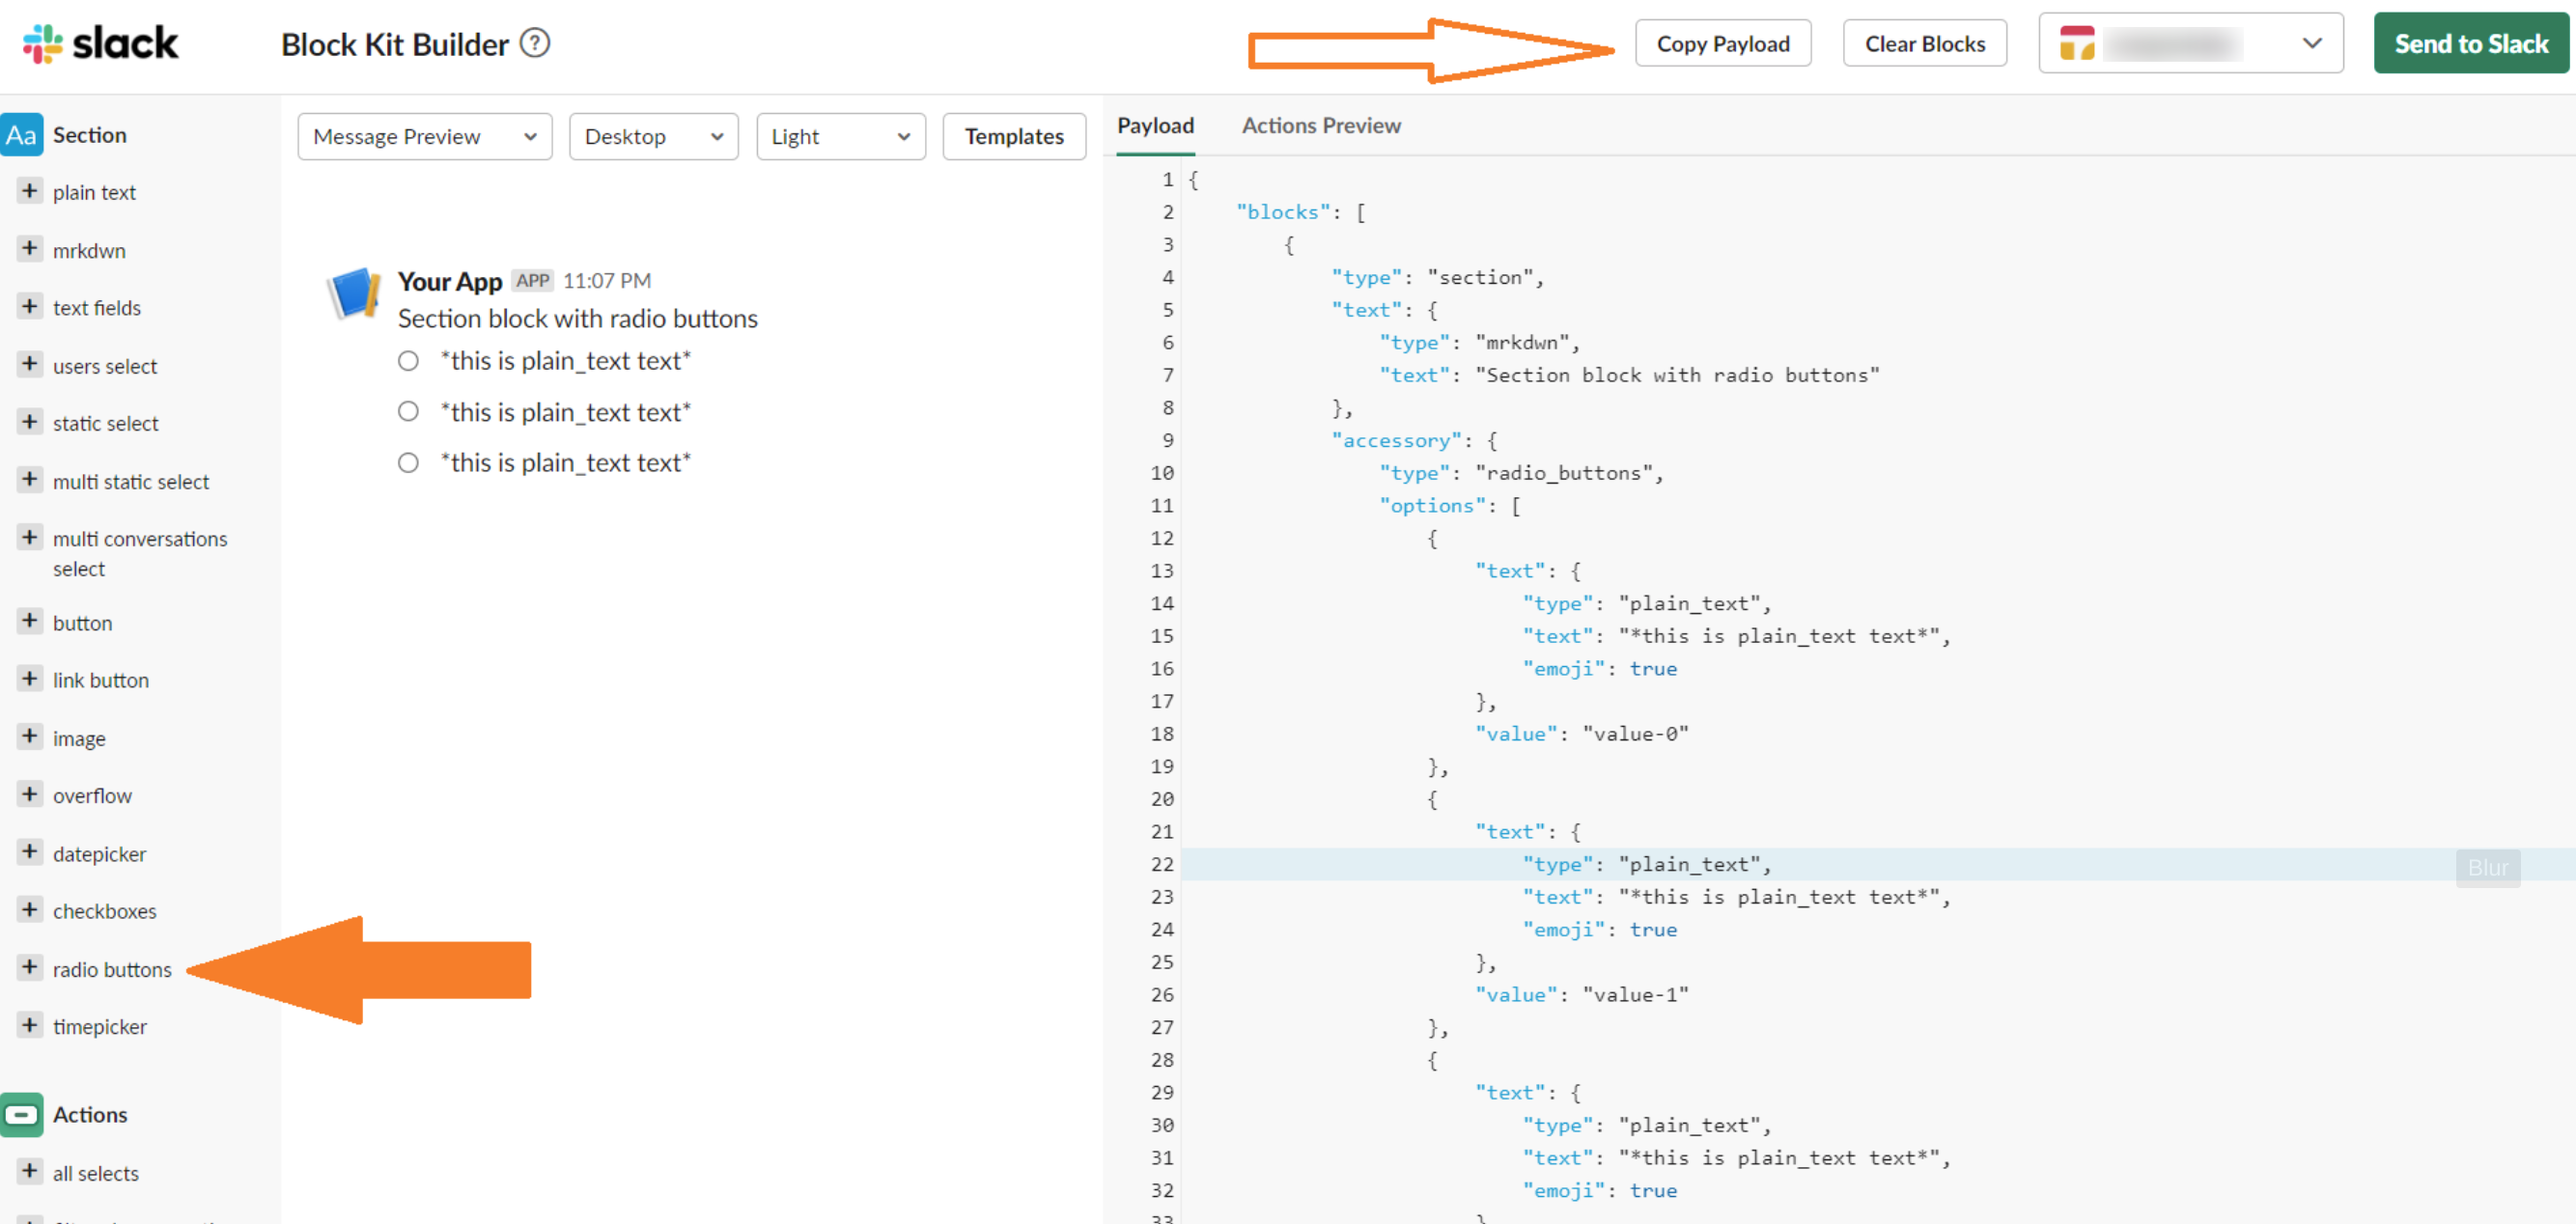This screenshot has height=1224, width=2576.
Task: Click line 22 in the payload editor
Action: coord(1700,864)
